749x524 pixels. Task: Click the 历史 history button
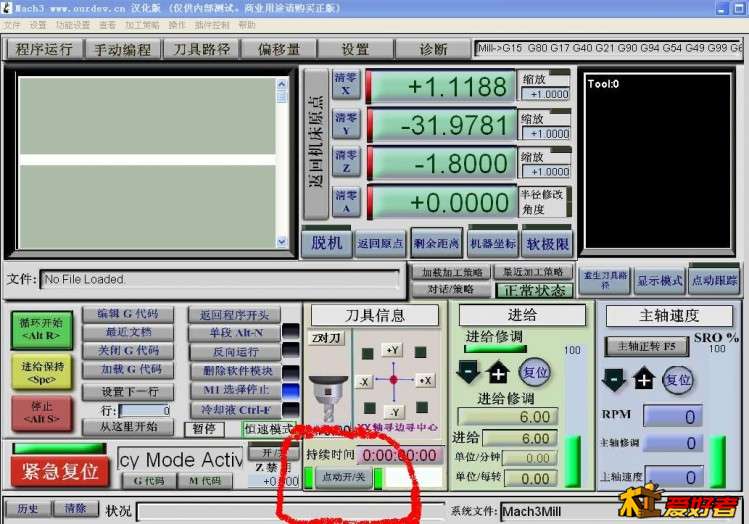pos(28,509)
